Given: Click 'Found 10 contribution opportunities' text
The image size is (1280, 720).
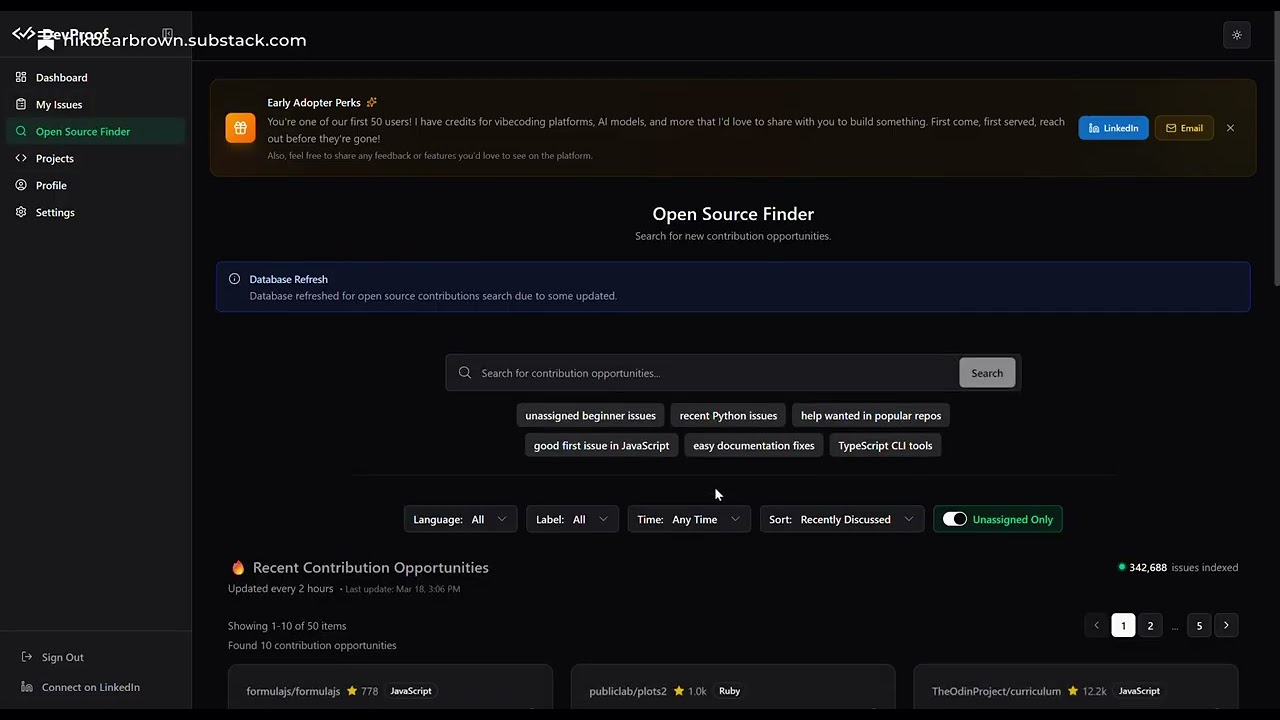Looking at the screenshot, I should pos(312,645).
